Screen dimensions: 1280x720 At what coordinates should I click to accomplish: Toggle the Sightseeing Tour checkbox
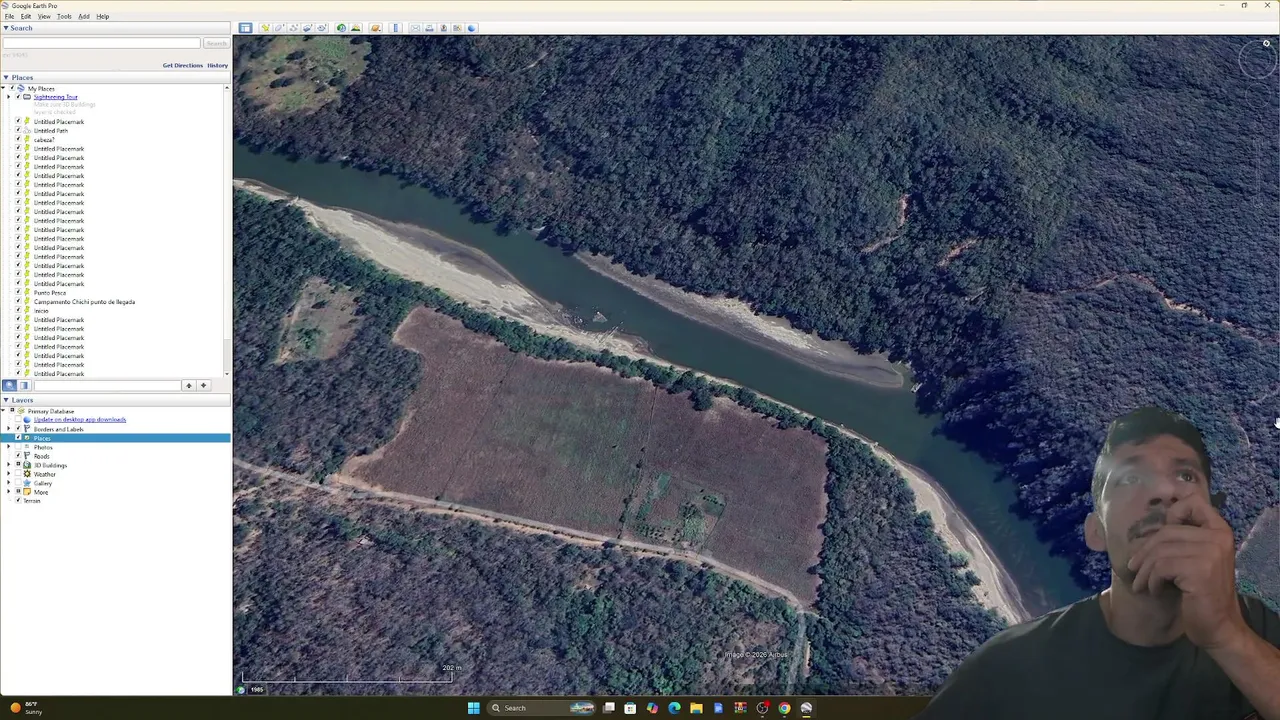18,97
